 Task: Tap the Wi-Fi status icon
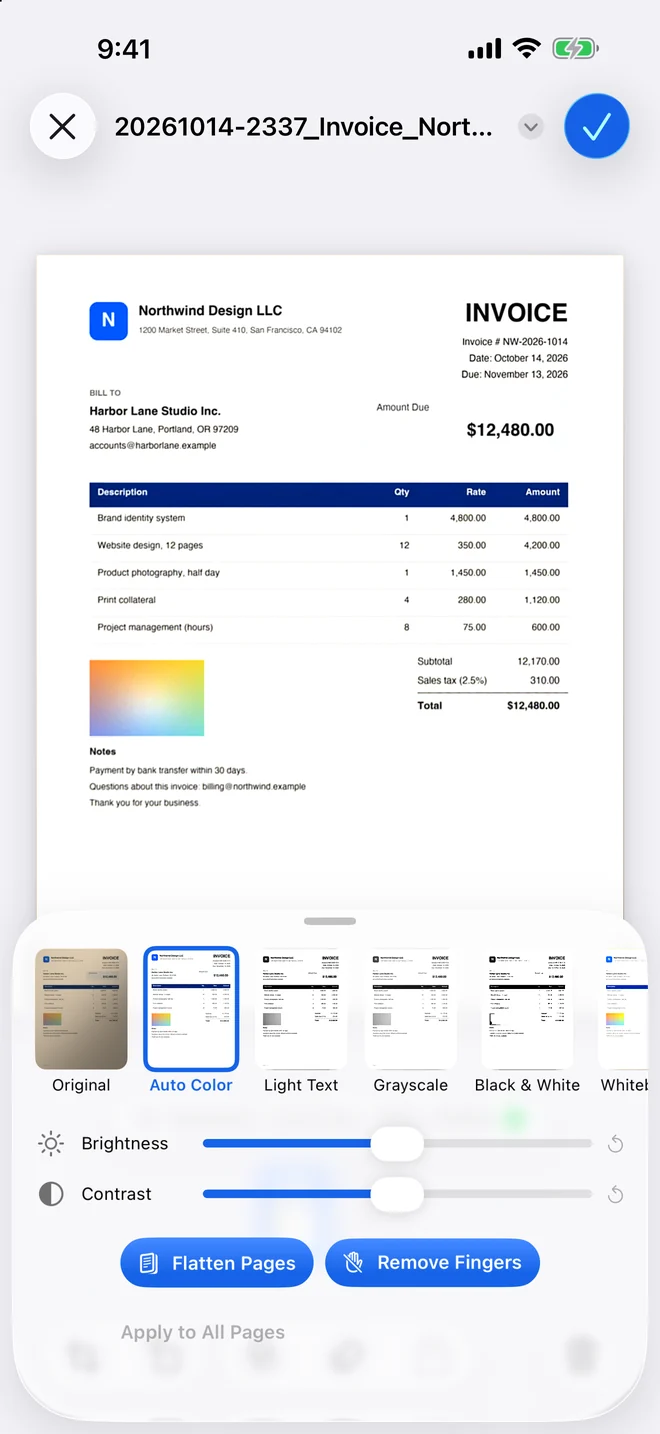[x=526, y=48]
